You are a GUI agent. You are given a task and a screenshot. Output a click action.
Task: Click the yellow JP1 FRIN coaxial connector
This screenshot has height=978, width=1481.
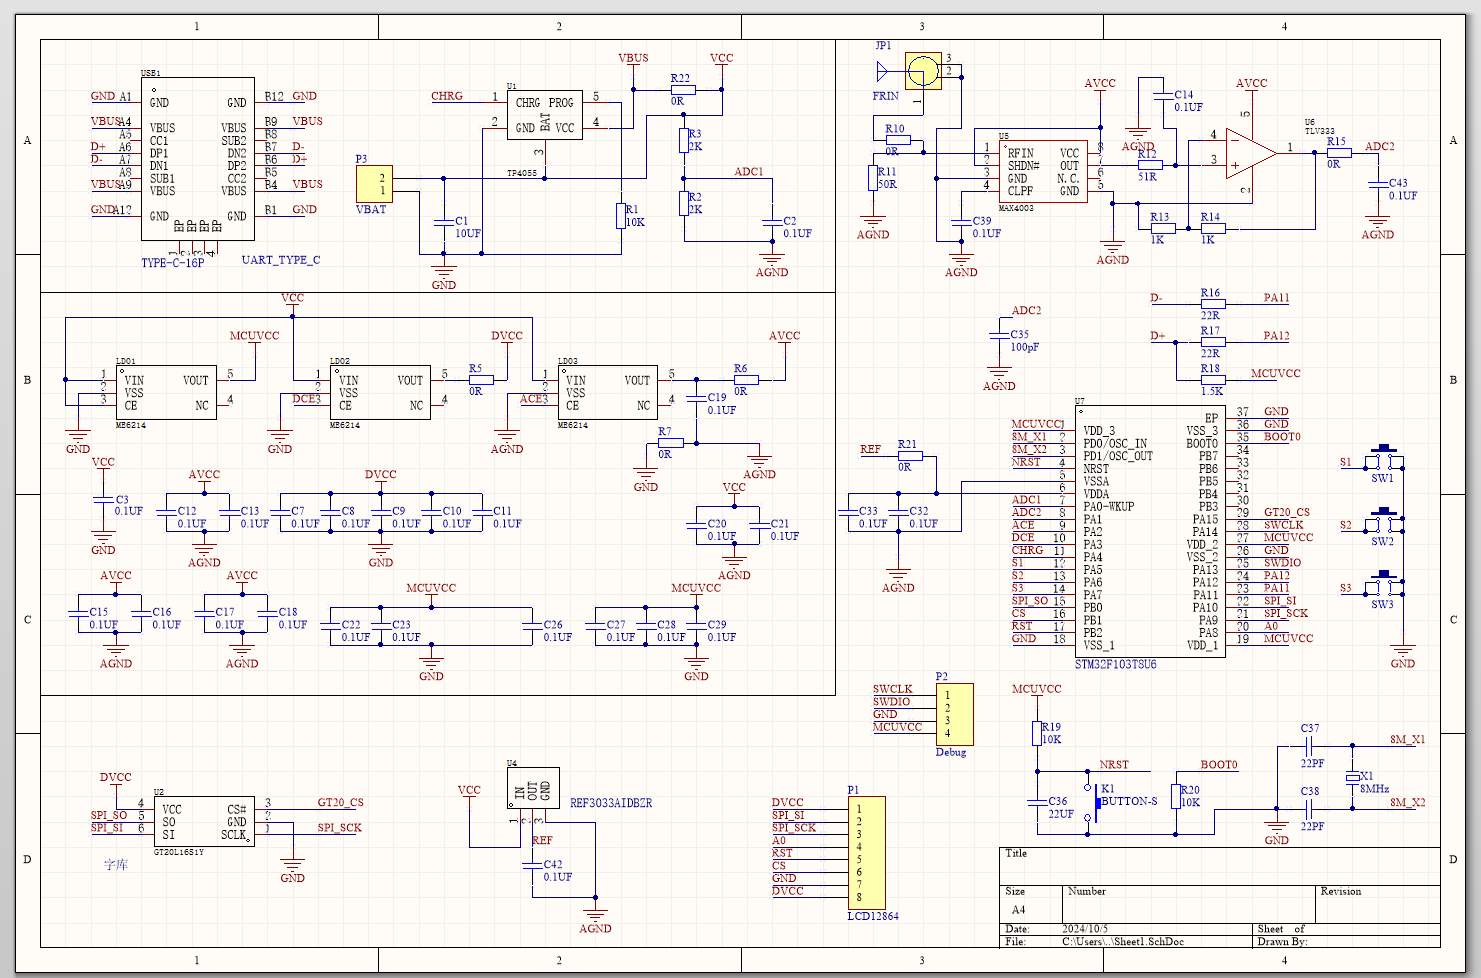tap(923, 71)
